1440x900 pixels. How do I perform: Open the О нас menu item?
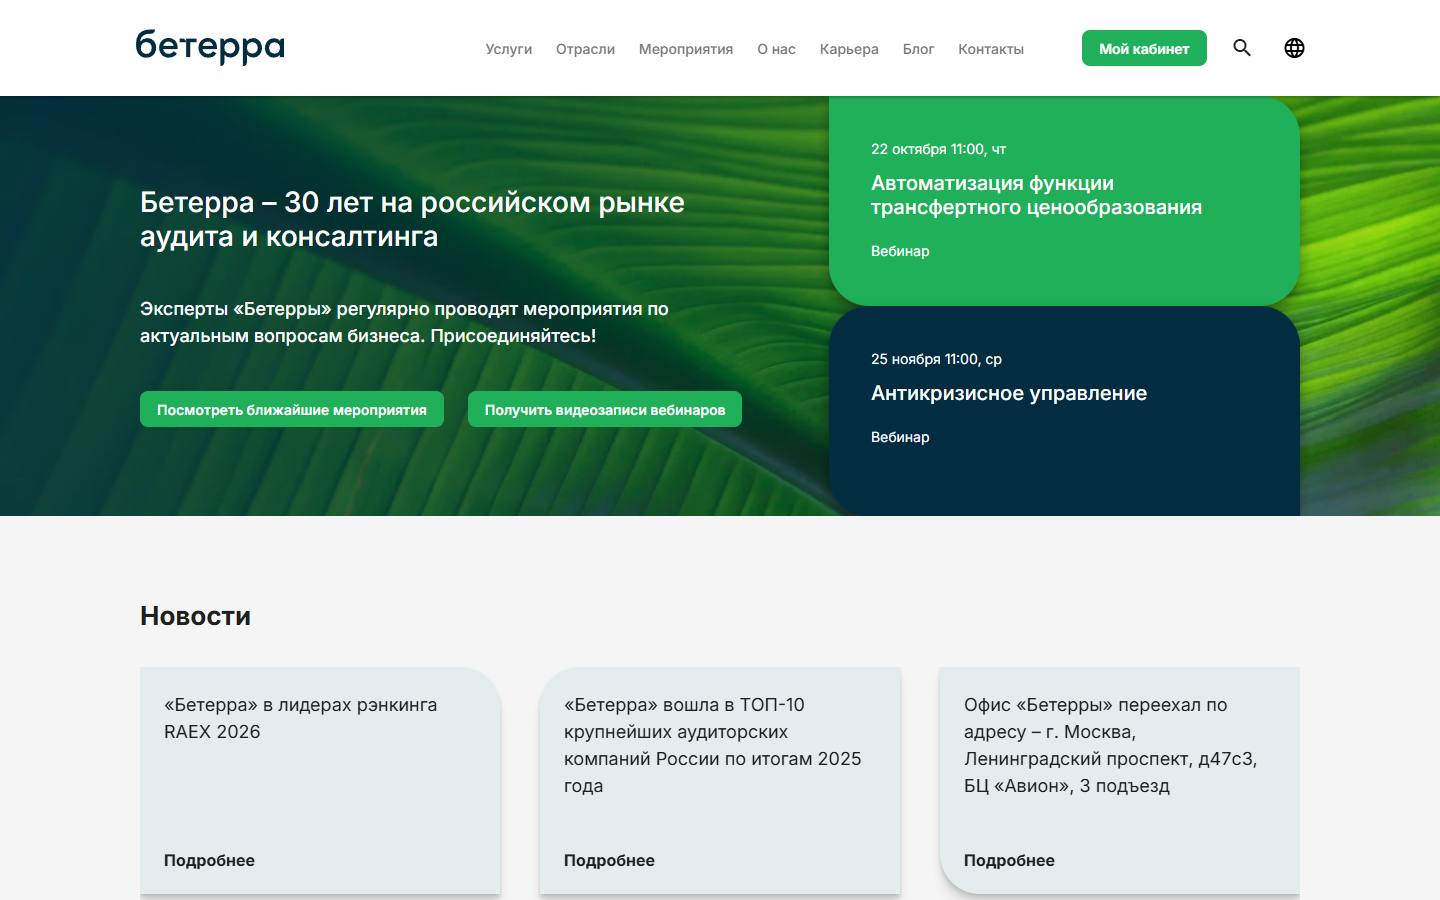[776, 49]
